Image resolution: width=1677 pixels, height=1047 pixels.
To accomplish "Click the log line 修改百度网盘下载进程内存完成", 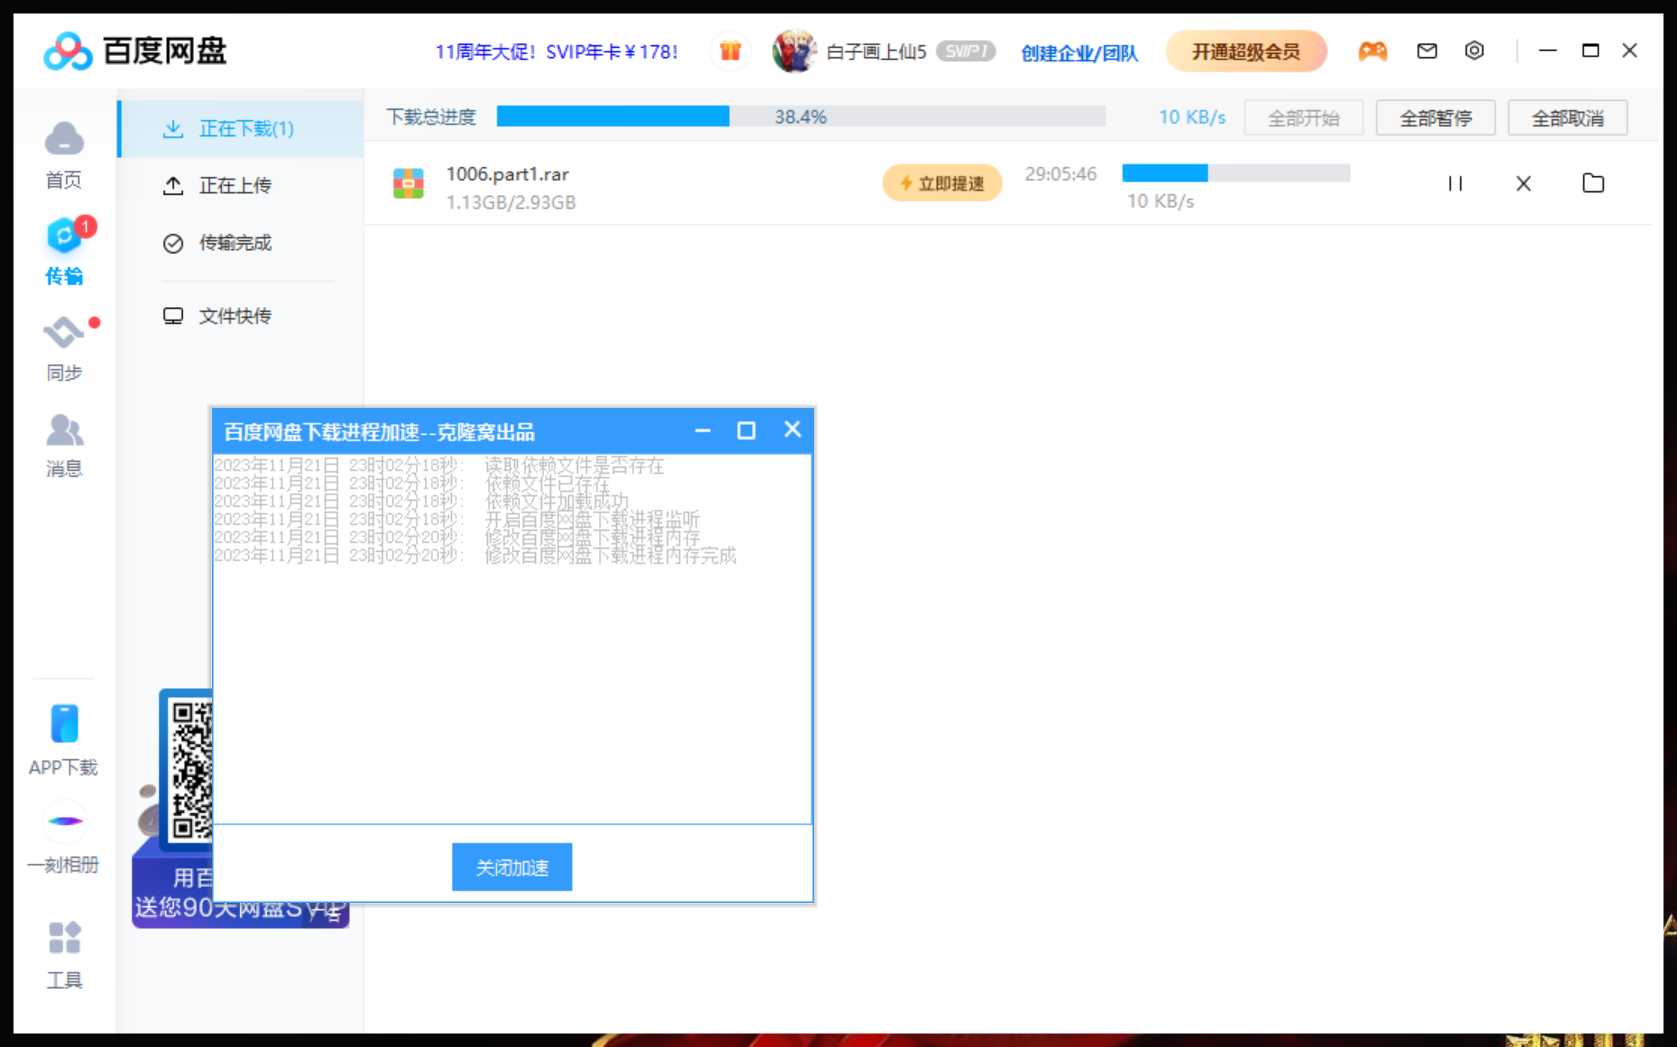I will coord(610,555).
